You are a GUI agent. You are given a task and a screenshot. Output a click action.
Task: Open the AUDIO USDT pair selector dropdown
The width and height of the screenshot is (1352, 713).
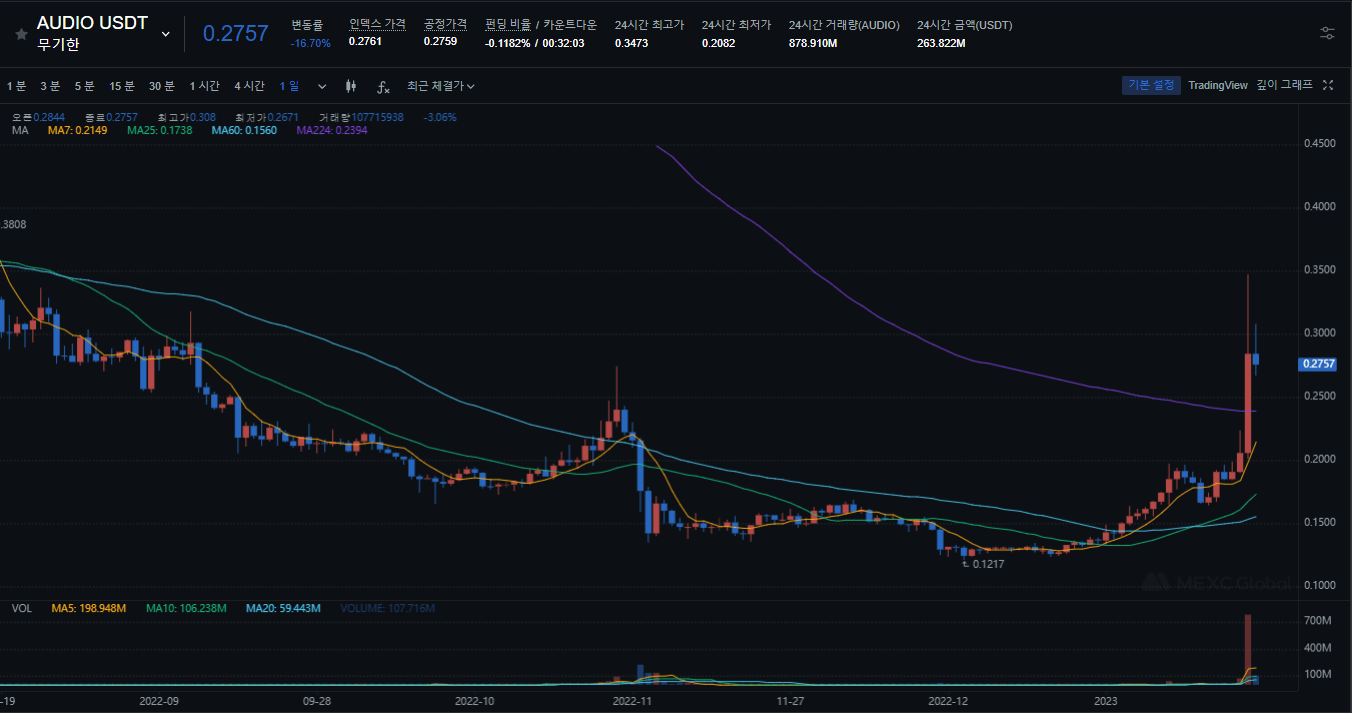tap(166, 33)
